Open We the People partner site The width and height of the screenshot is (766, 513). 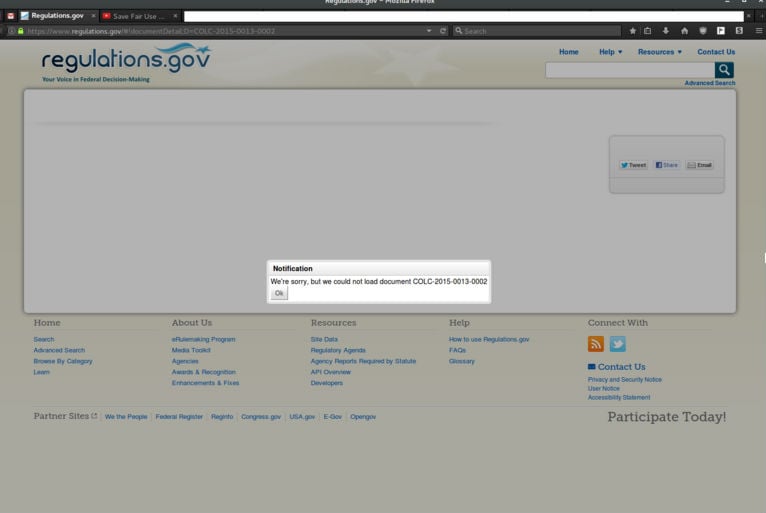pyautogui.click(x=126, y=417)
